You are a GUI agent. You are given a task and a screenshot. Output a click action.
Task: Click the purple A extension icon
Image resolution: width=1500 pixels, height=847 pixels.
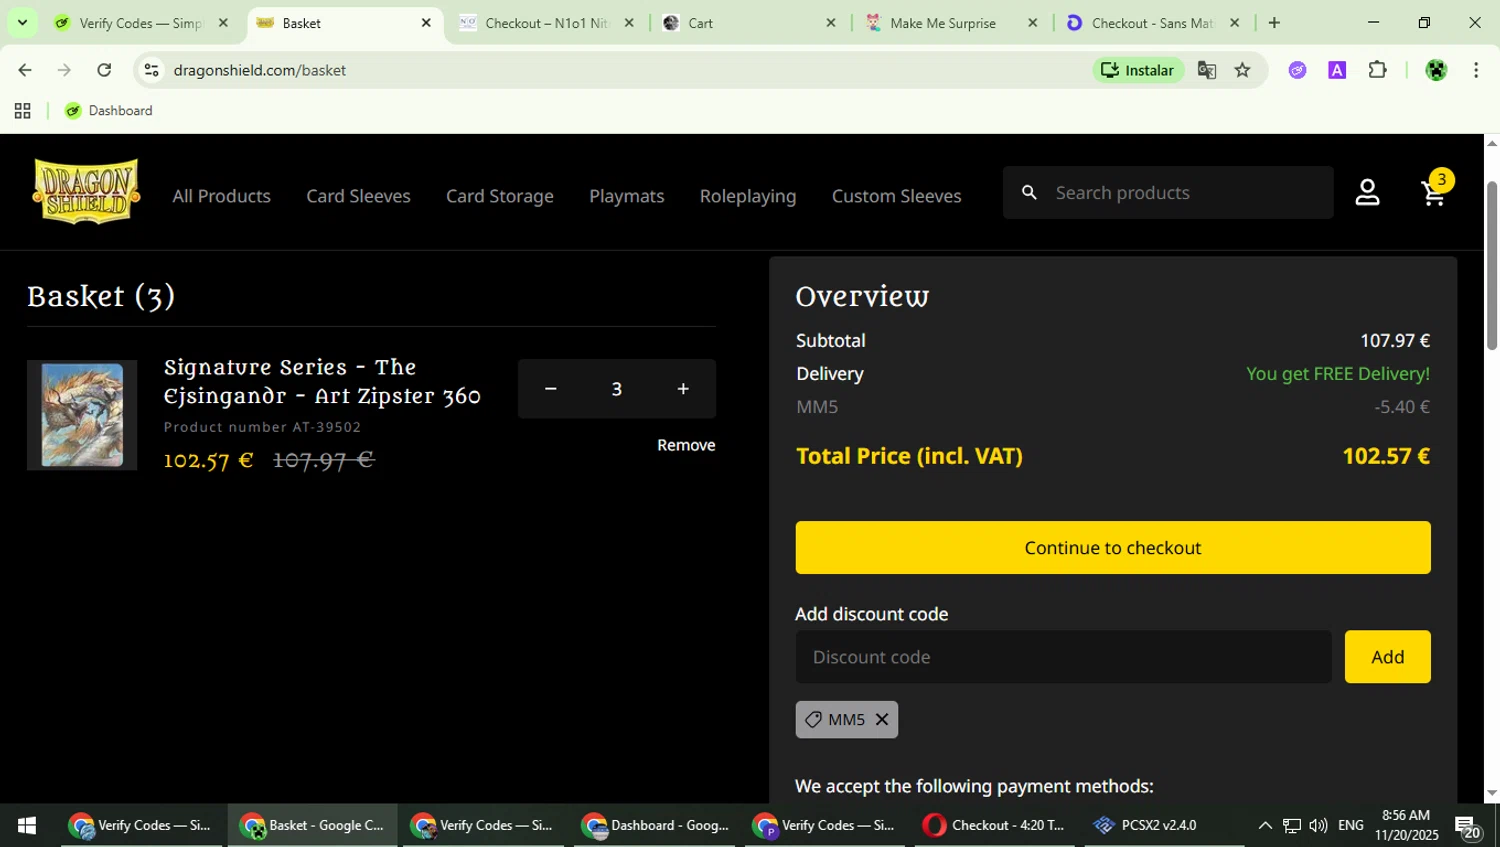(x=1337, y=70)
